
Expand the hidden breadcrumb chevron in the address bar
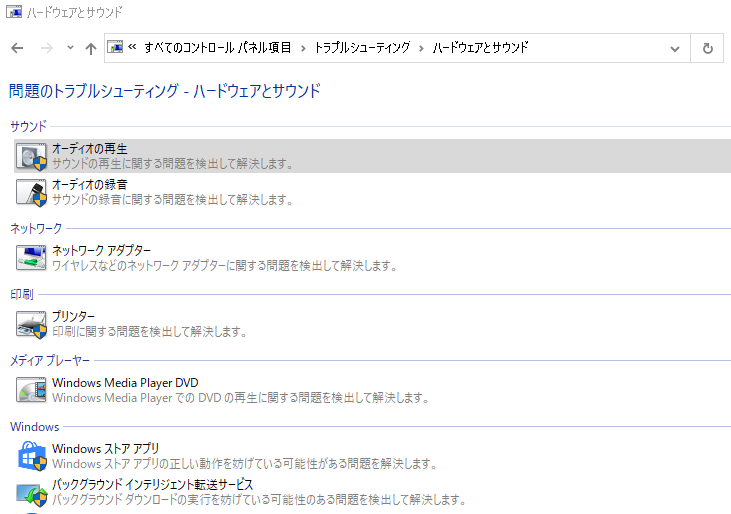[132, 48]
